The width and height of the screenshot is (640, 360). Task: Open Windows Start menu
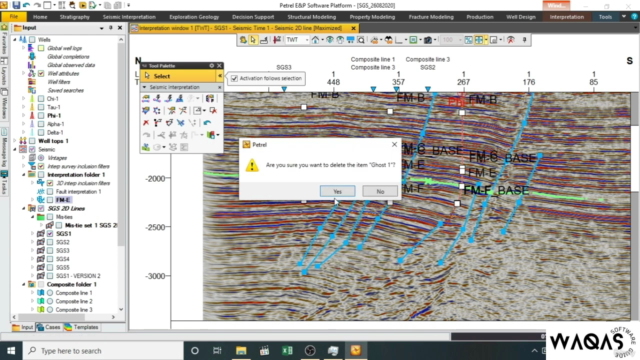(11, 351)
